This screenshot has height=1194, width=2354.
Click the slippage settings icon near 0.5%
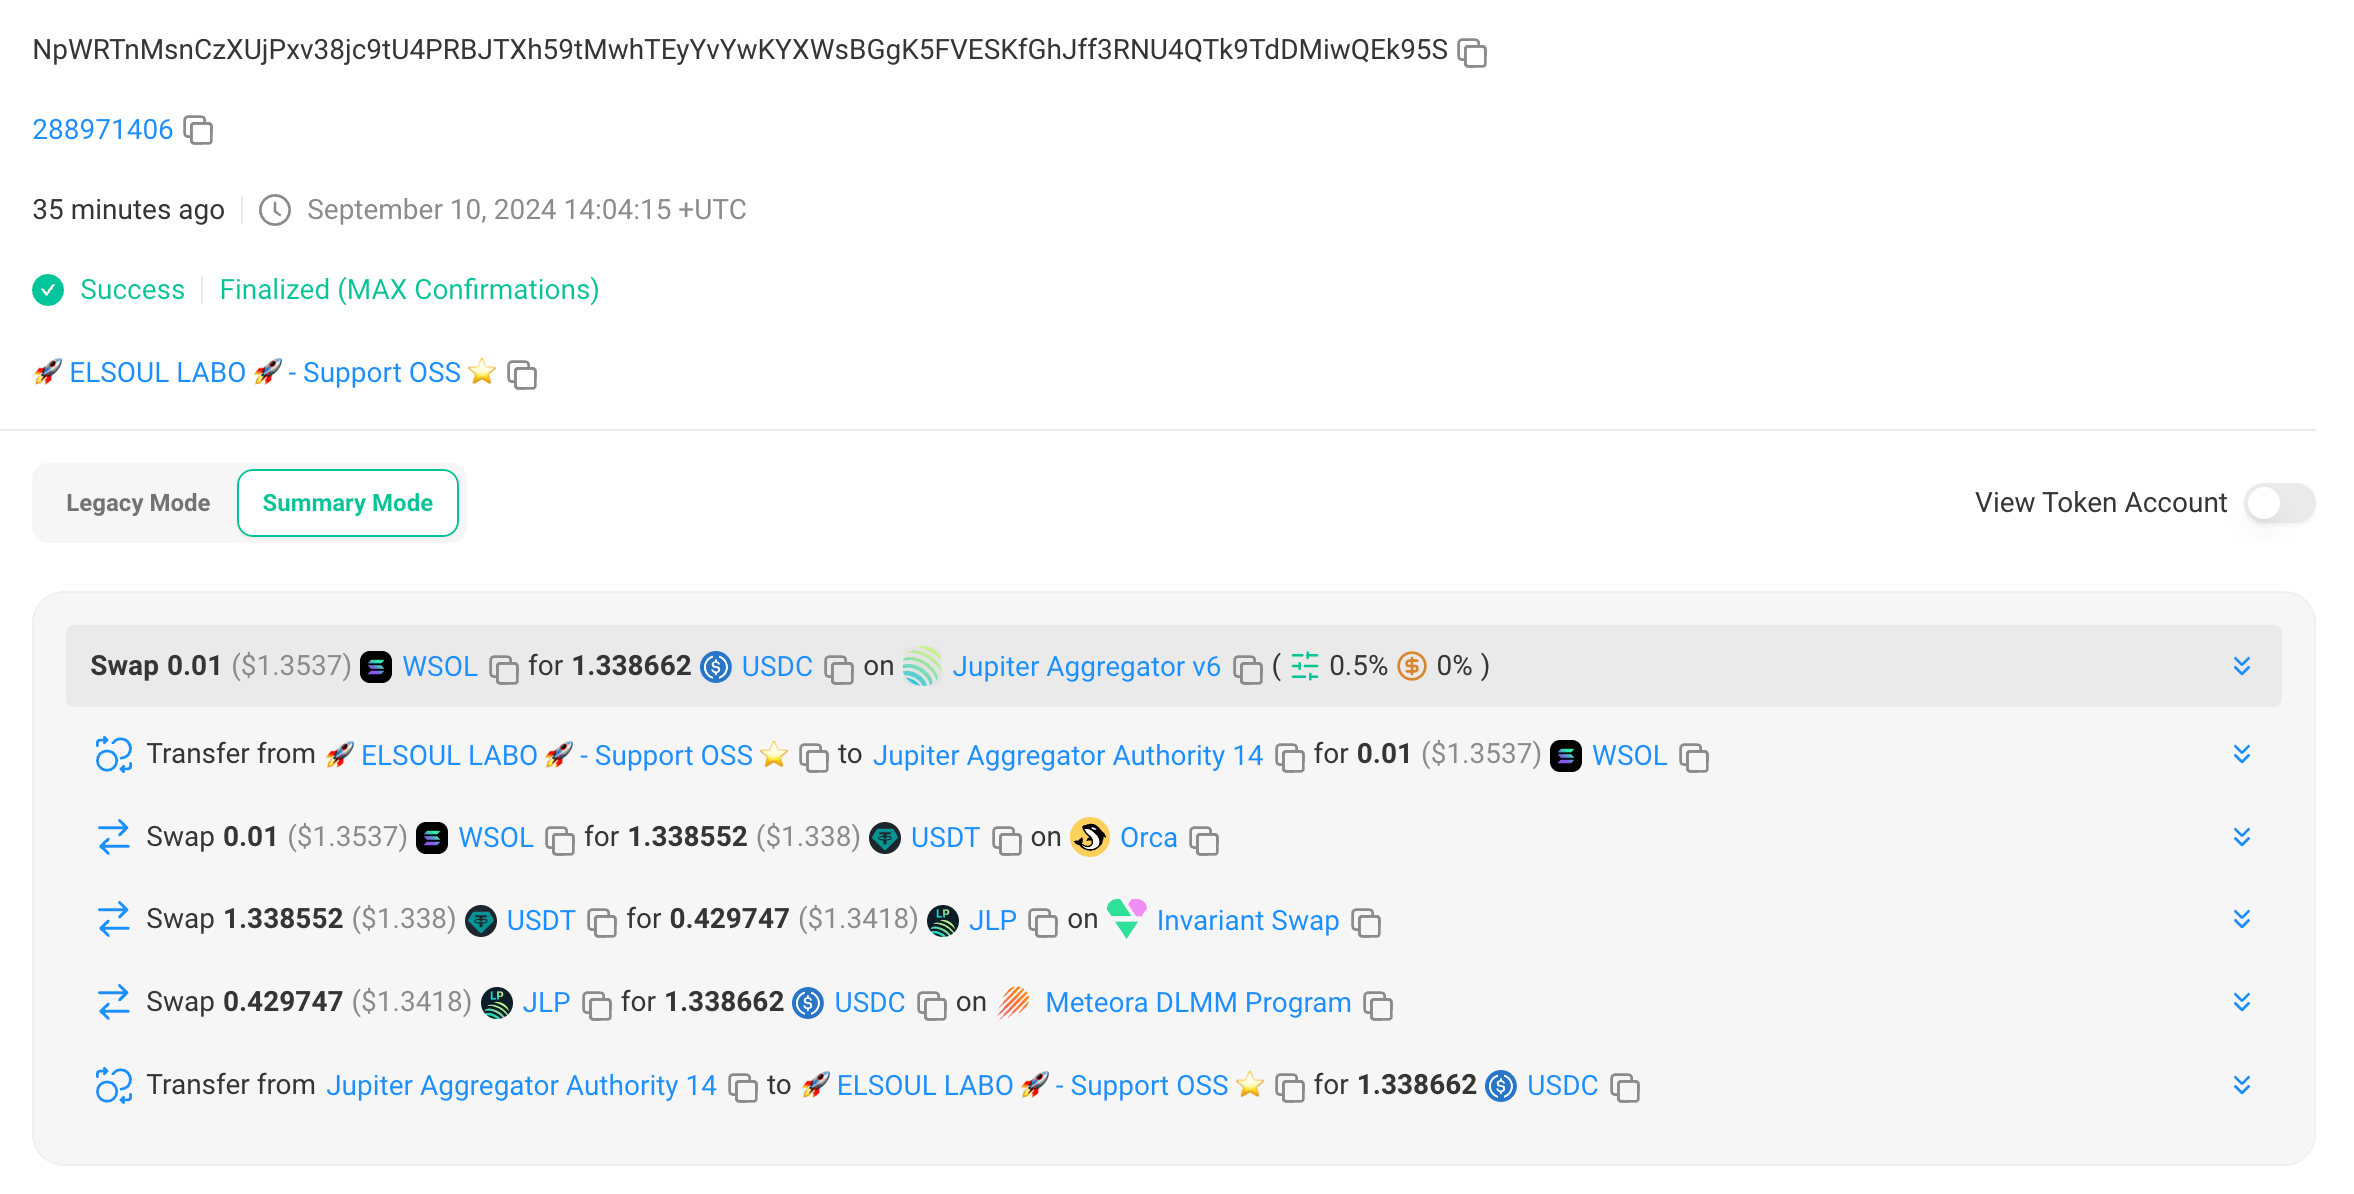point(1304,666)
